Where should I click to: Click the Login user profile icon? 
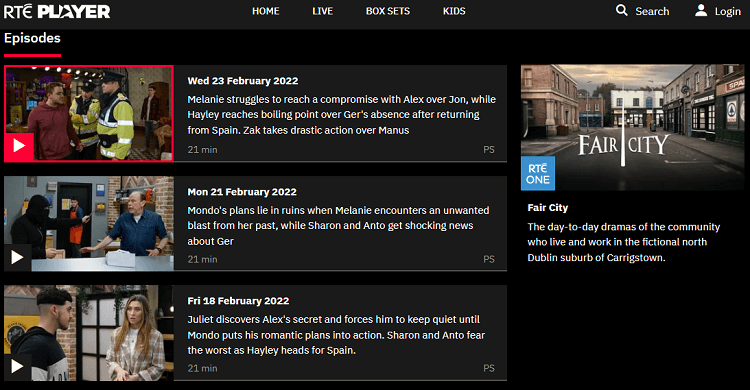click(701, 10)
